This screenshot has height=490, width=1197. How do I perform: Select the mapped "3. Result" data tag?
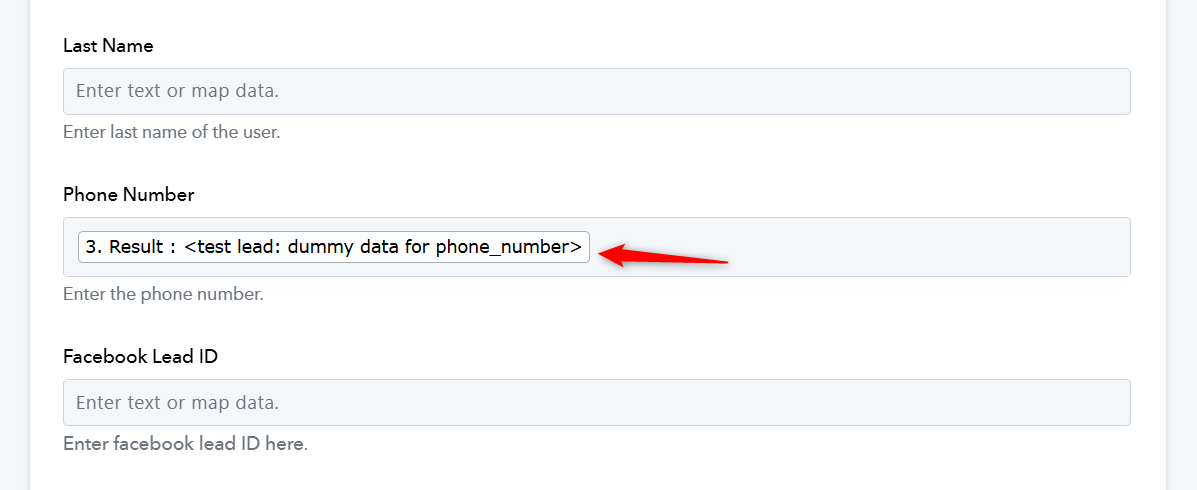[333, 247]
